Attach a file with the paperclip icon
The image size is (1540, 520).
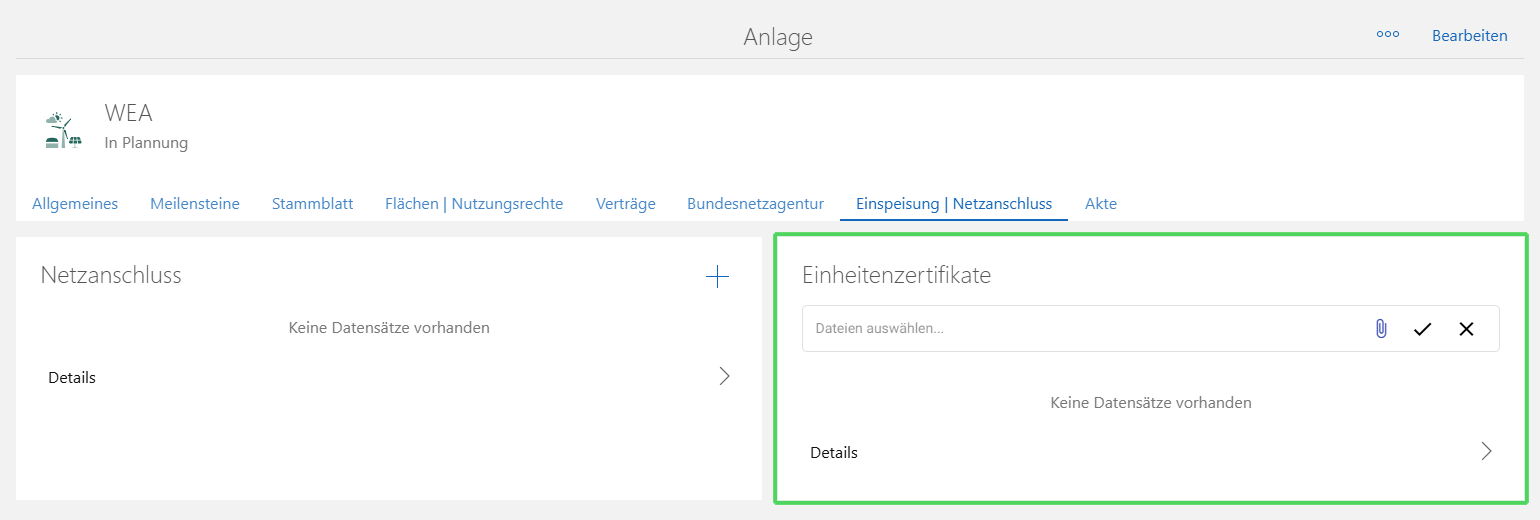(1380, 328)
